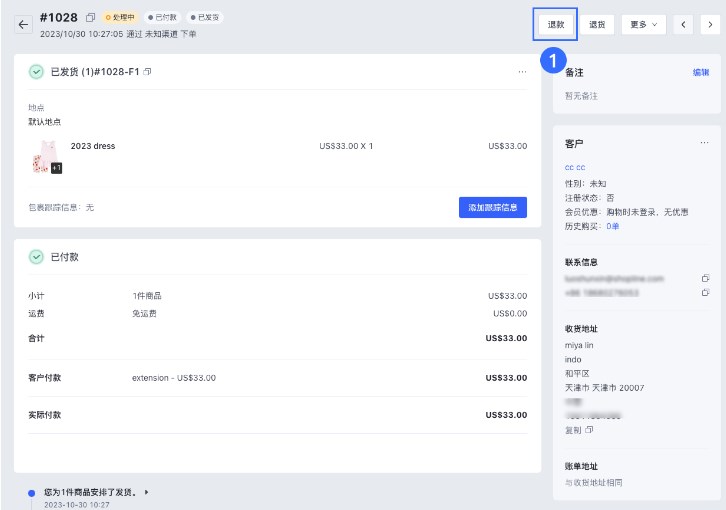Open the 0单 purchase history link
The image size is (726, 510).
[613, 226]
